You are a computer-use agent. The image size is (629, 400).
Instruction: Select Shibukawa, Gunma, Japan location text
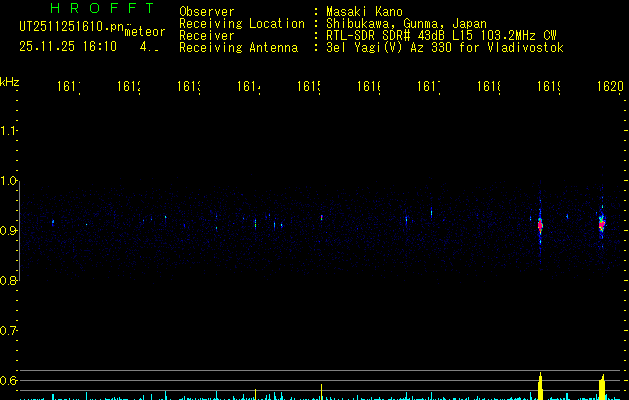[x=406, y=24]
